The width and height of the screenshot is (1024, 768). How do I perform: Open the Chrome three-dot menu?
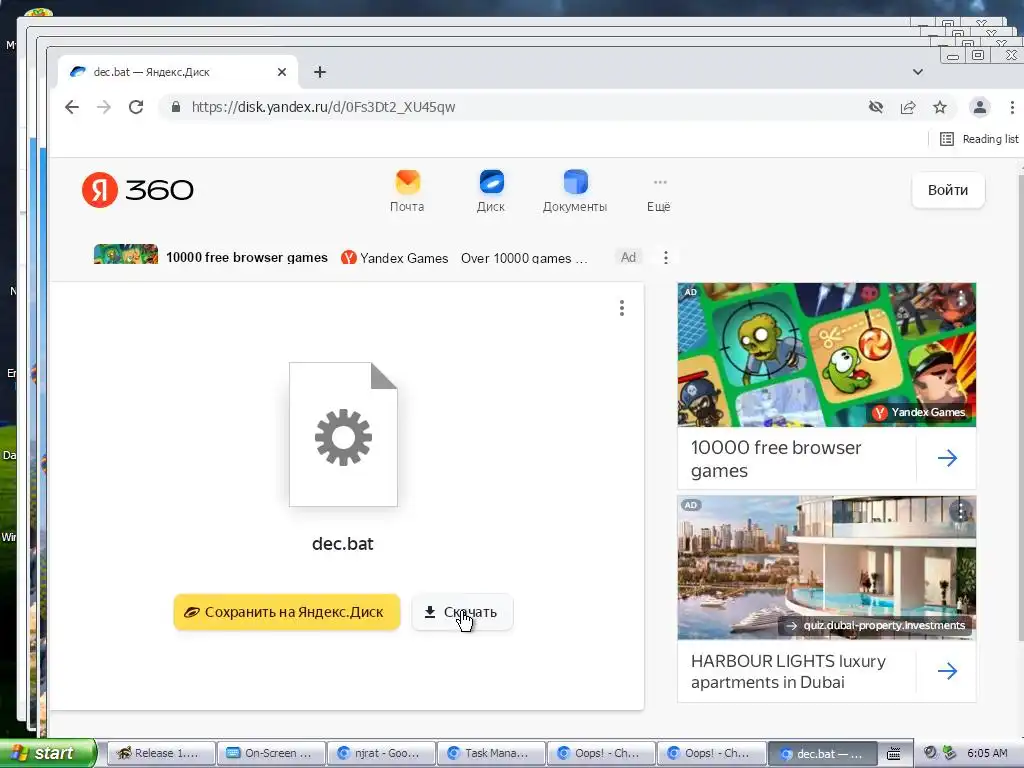(1012, 107)
